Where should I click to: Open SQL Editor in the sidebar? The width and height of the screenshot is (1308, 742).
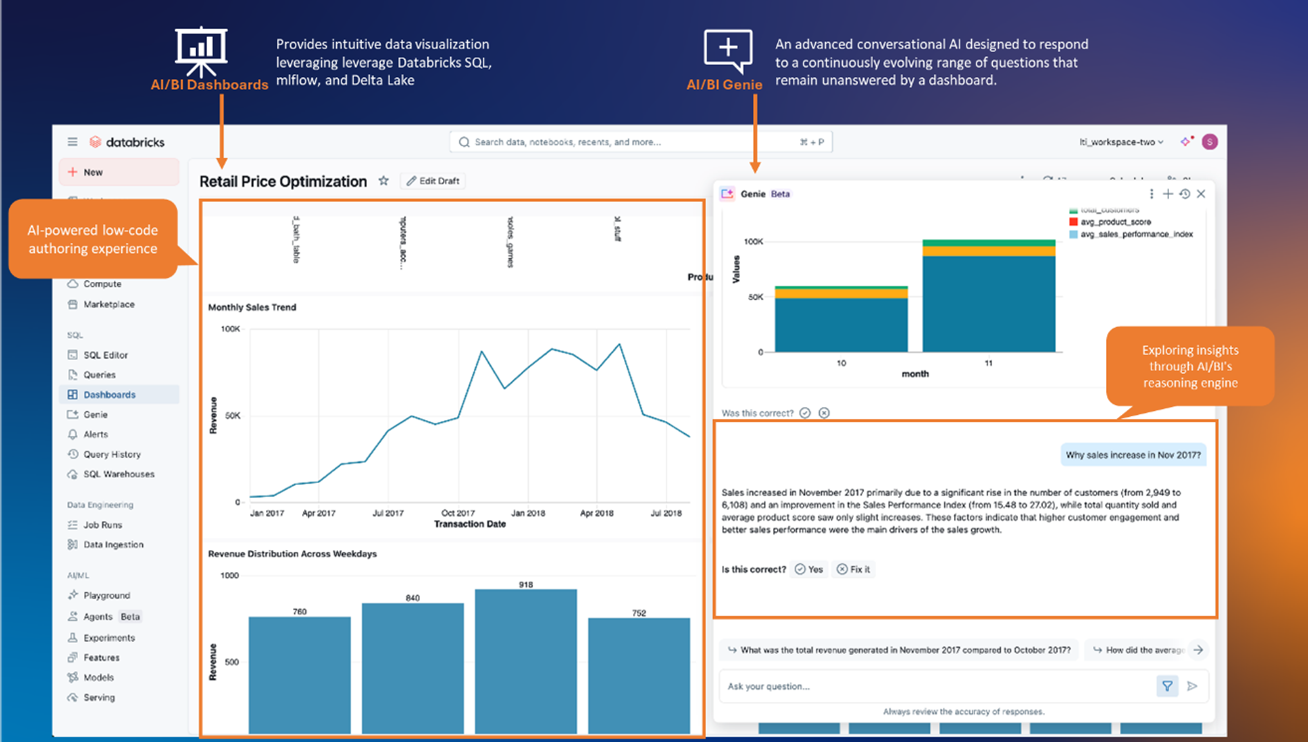pyautogui.click(x=105, y=355)
